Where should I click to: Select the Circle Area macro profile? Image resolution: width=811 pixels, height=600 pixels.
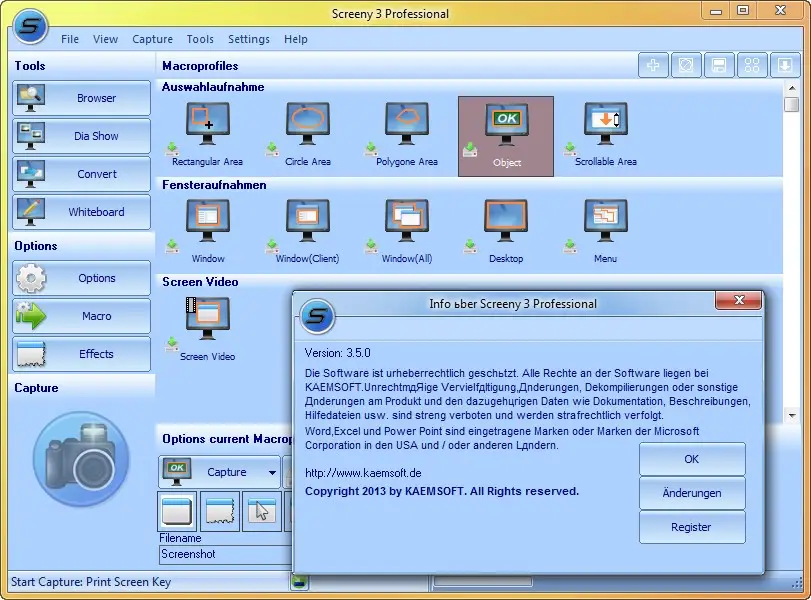click(307, 134)
